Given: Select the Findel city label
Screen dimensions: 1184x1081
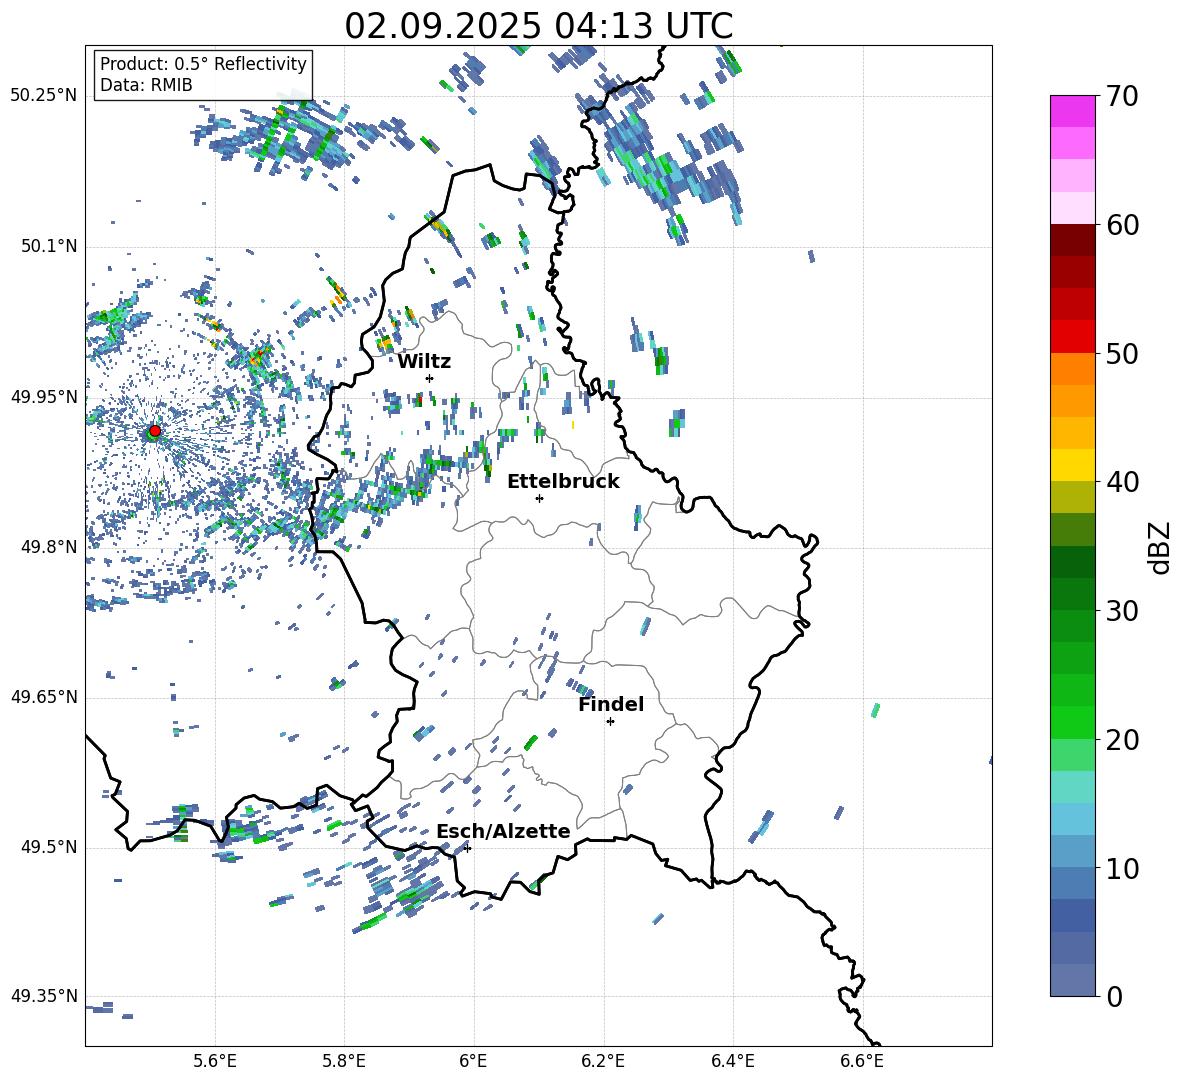Looking at the screenshot, I should (611, 705).
